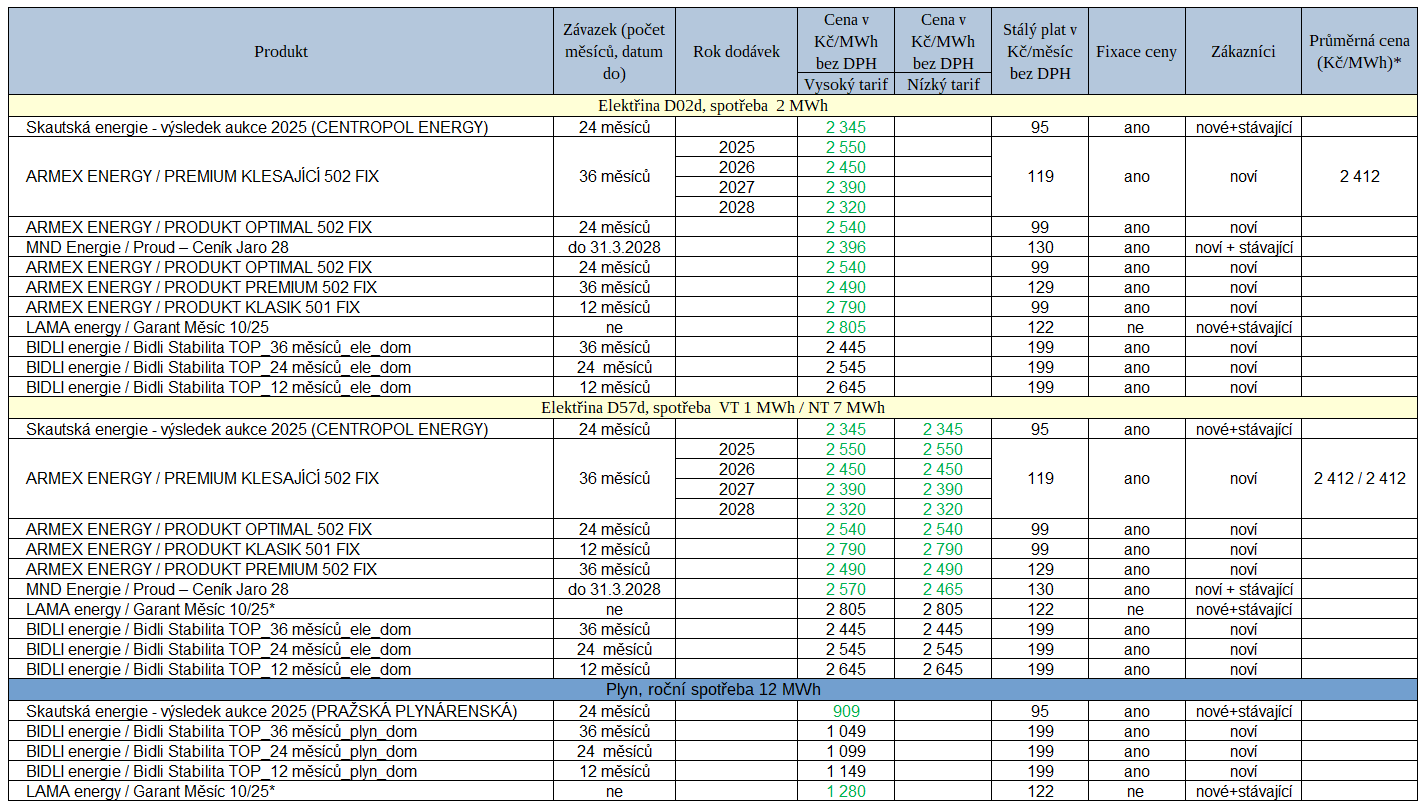
Task: Click the high tariff value '2 570'
Action: [846, 589]
